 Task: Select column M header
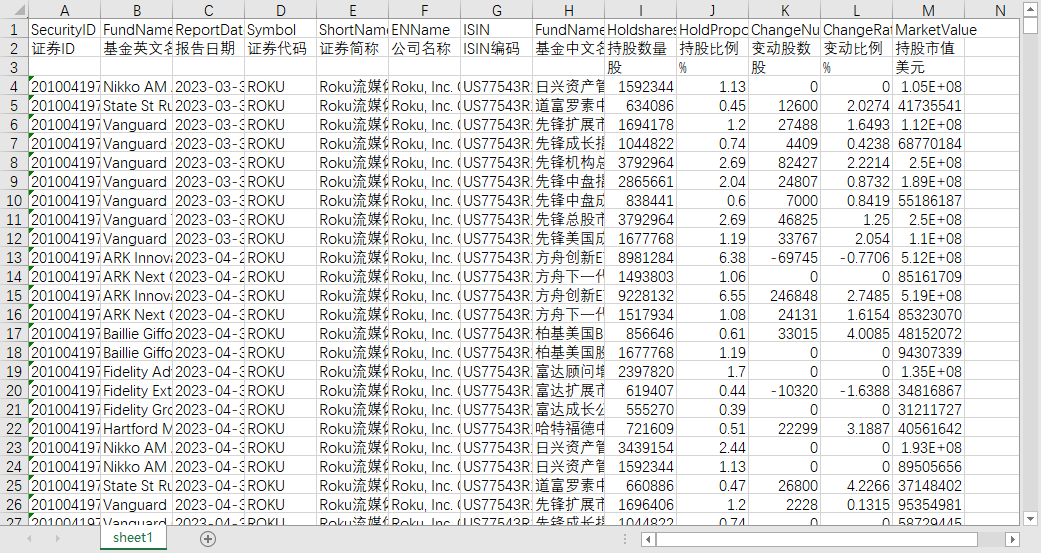pyautogui.click(x=929, y=10)
